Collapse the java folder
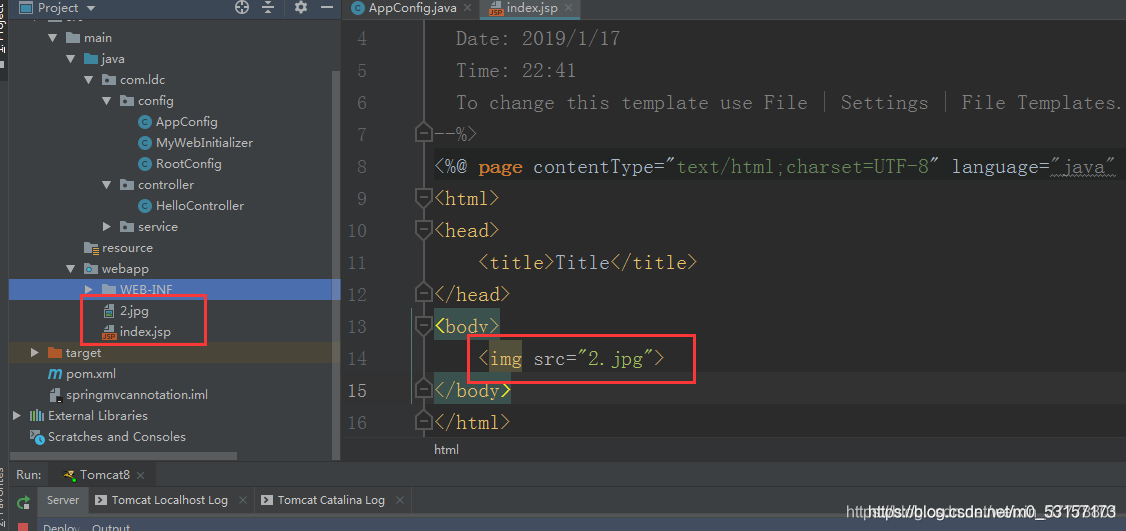Image resolution: width=1126 pixels, height=531 pixels. (x=70, y=59)
